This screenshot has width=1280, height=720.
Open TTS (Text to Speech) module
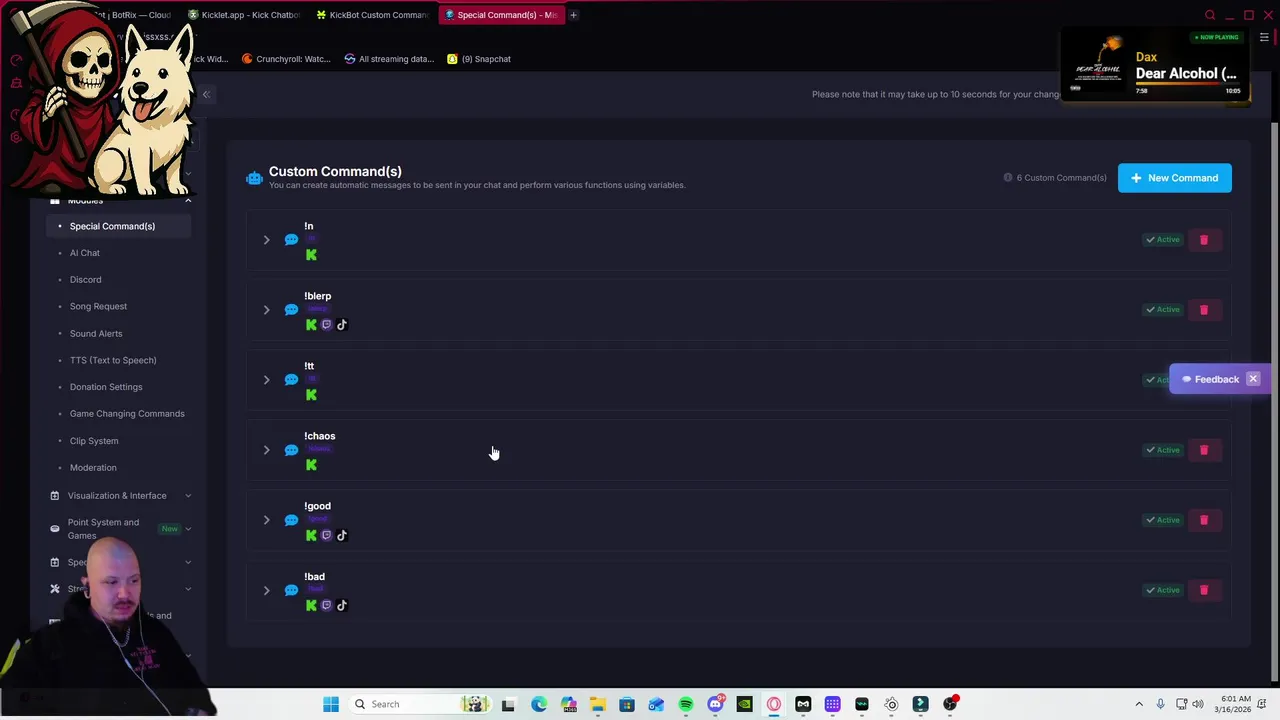tap(113, 360)
